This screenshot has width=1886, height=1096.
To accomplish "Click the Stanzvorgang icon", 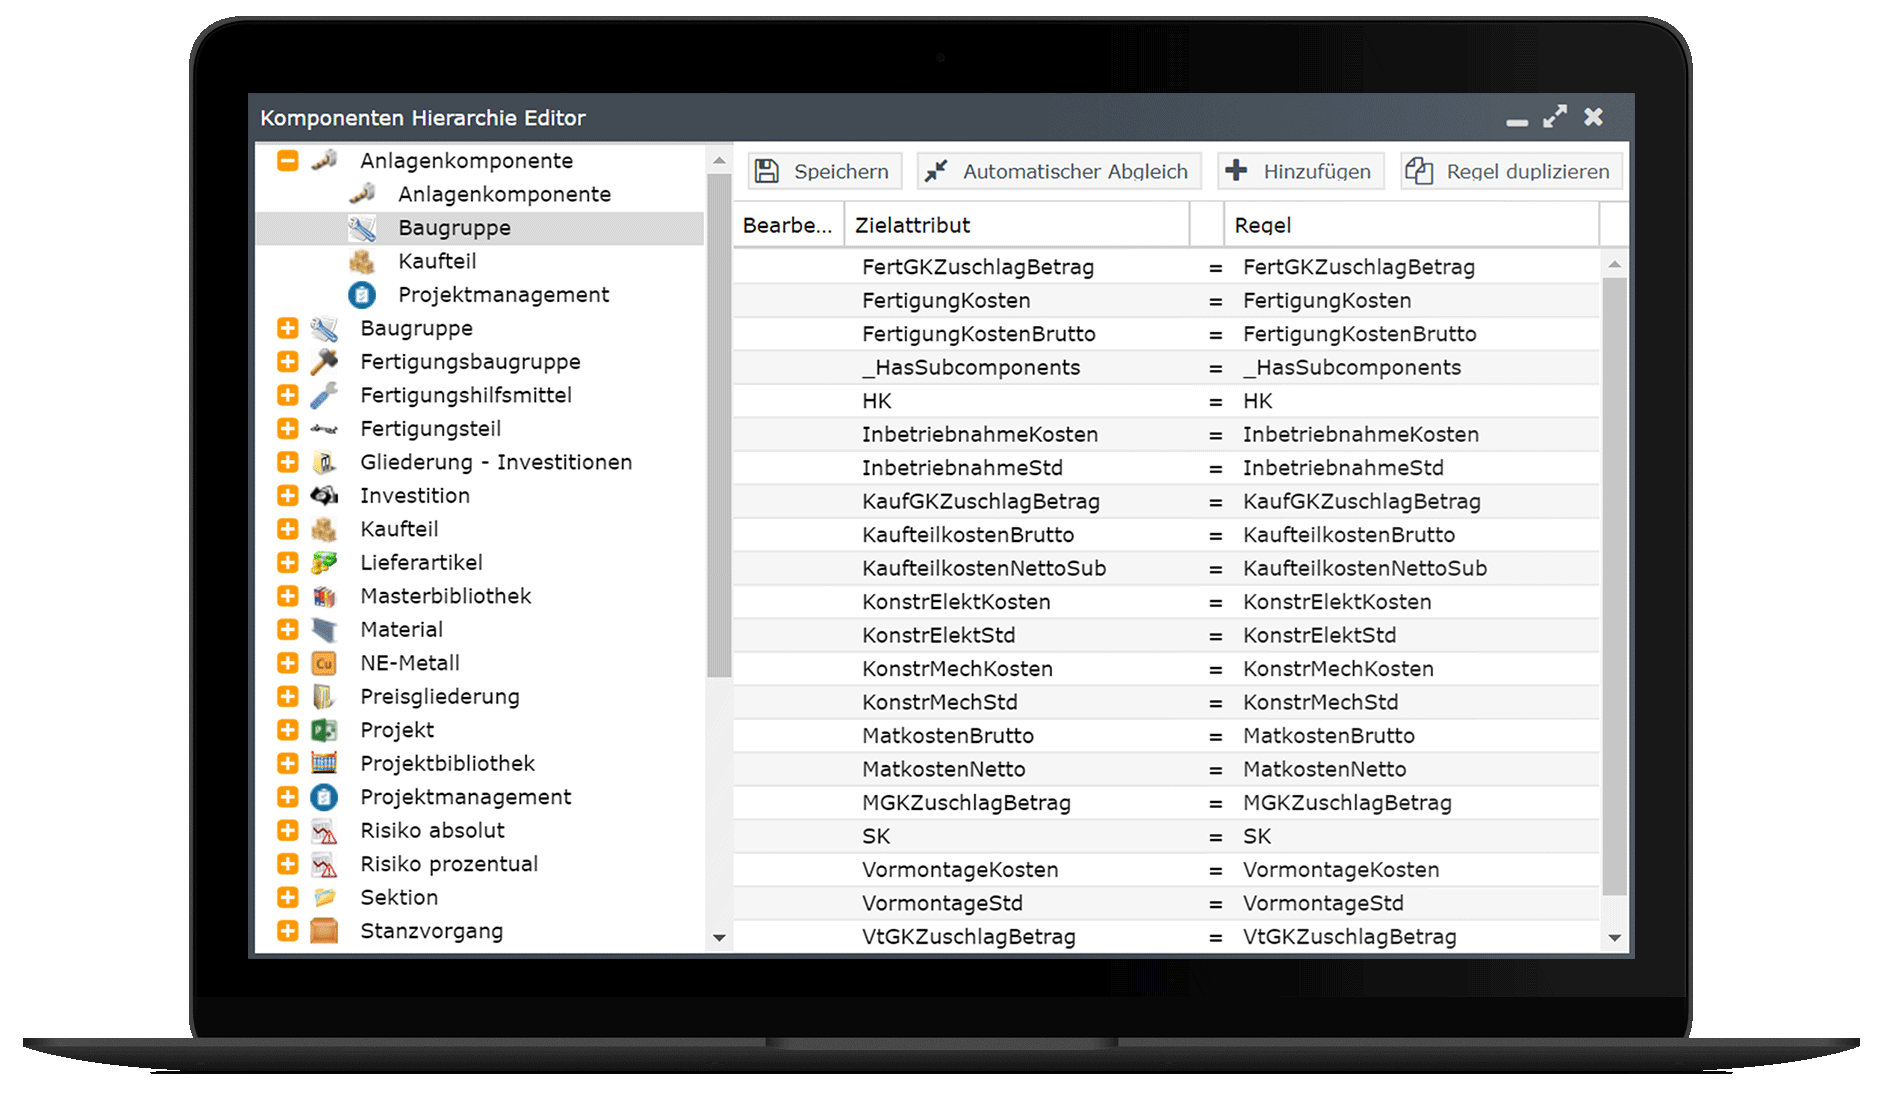I will click(x=324, y=931).
